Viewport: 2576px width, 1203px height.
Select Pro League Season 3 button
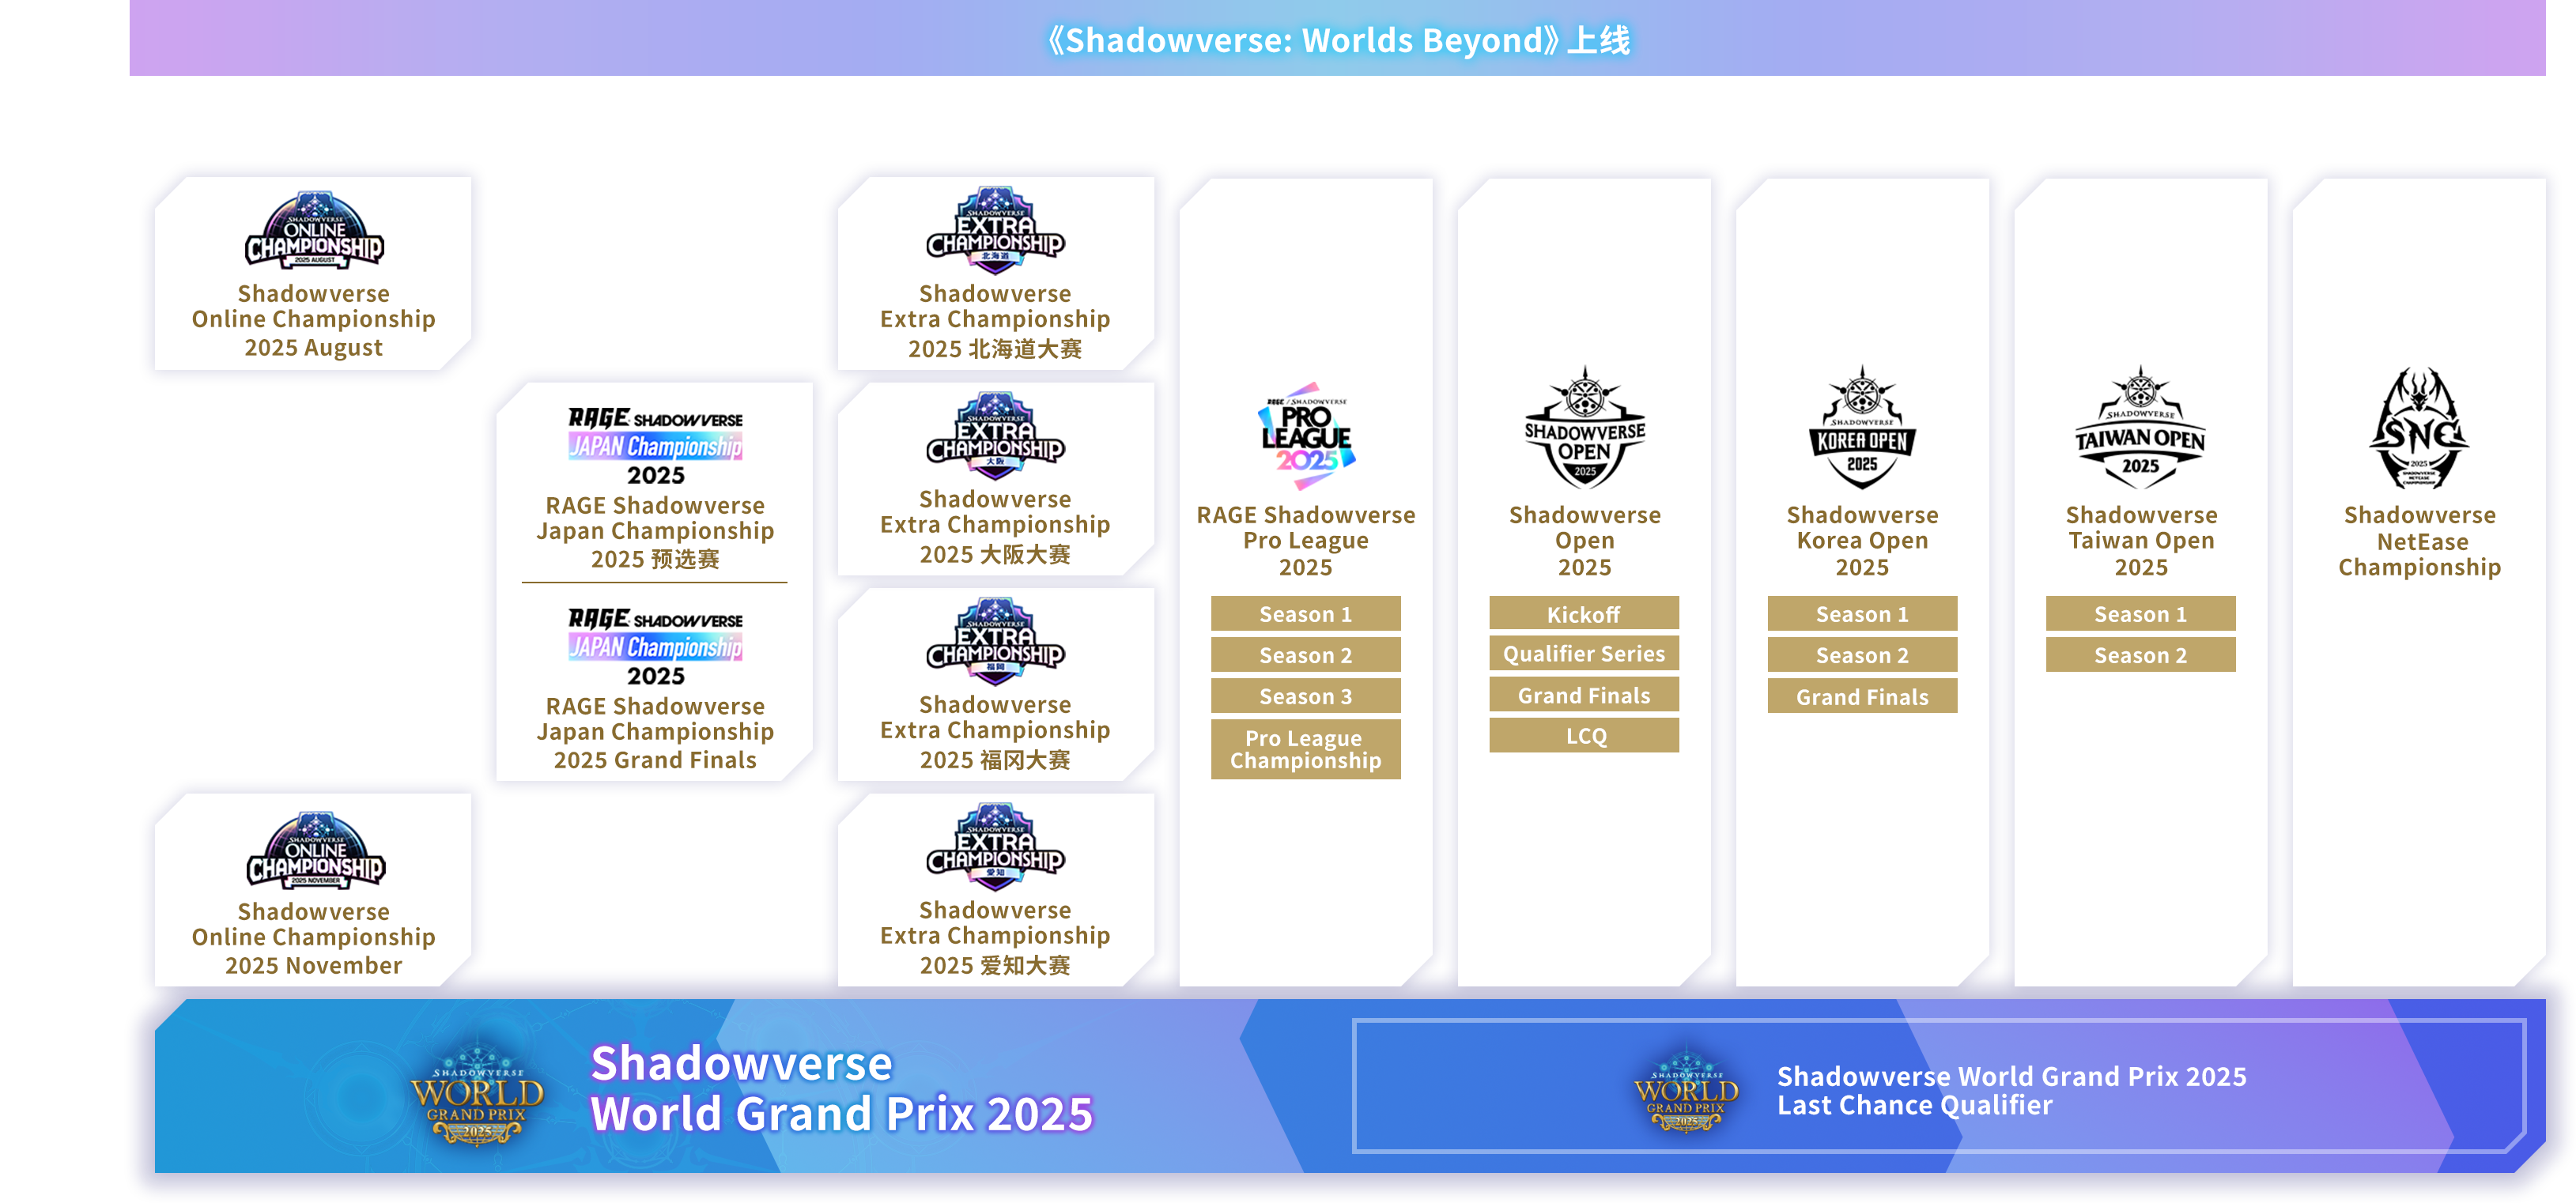pos(1306,696)
